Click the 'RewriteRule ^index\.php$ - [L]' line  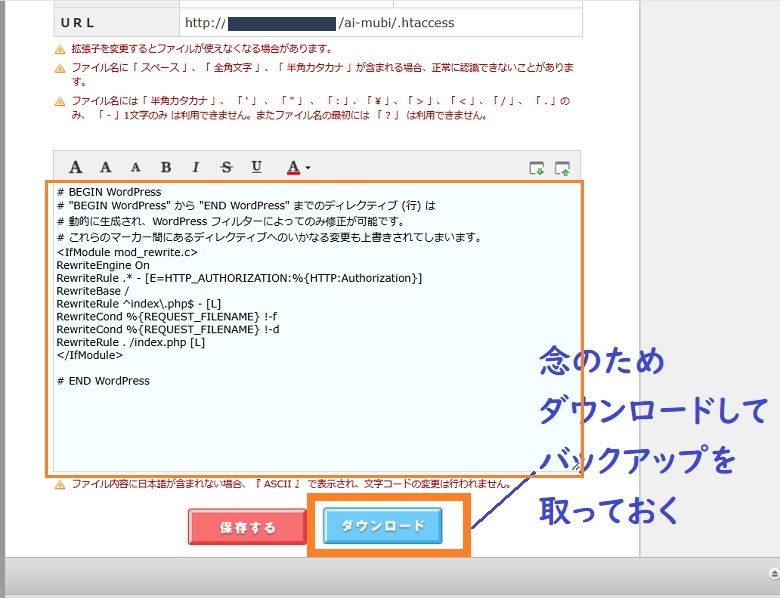click(139, 304)
